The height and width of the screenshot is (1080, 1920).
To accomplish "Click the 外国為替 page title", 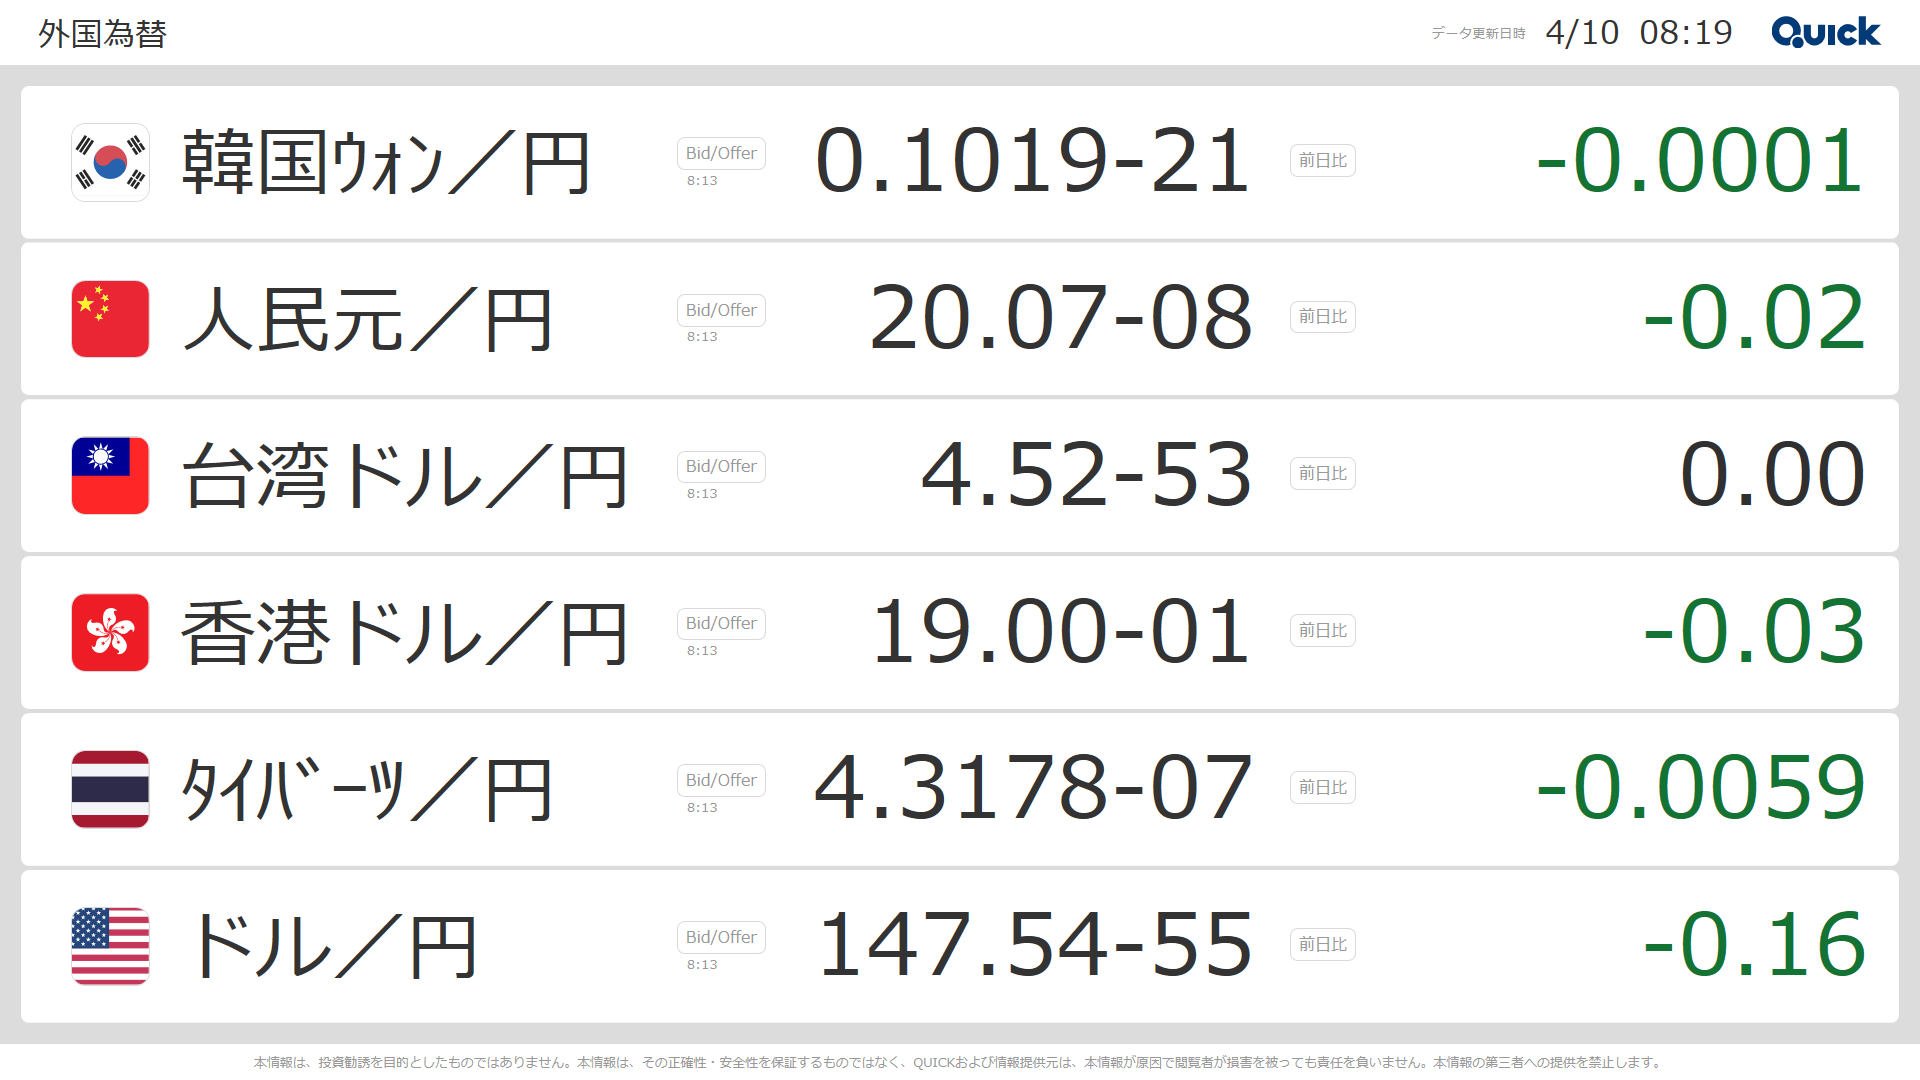I will (x=102, y=34).
